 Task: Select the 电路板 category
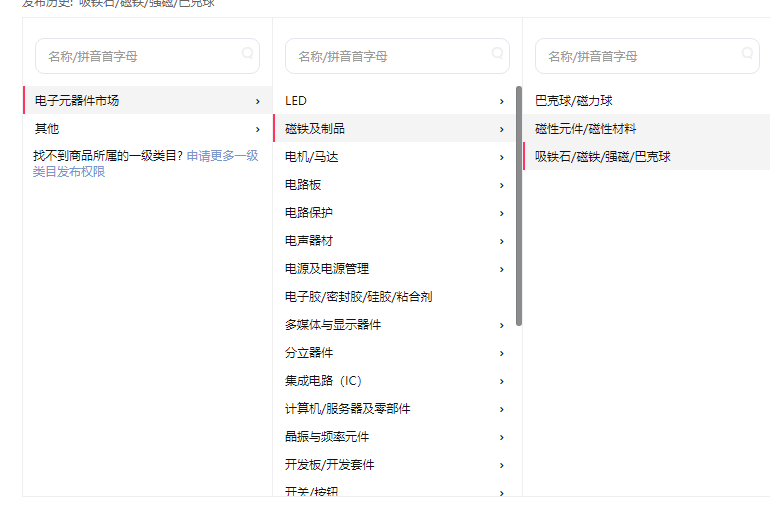303,185
